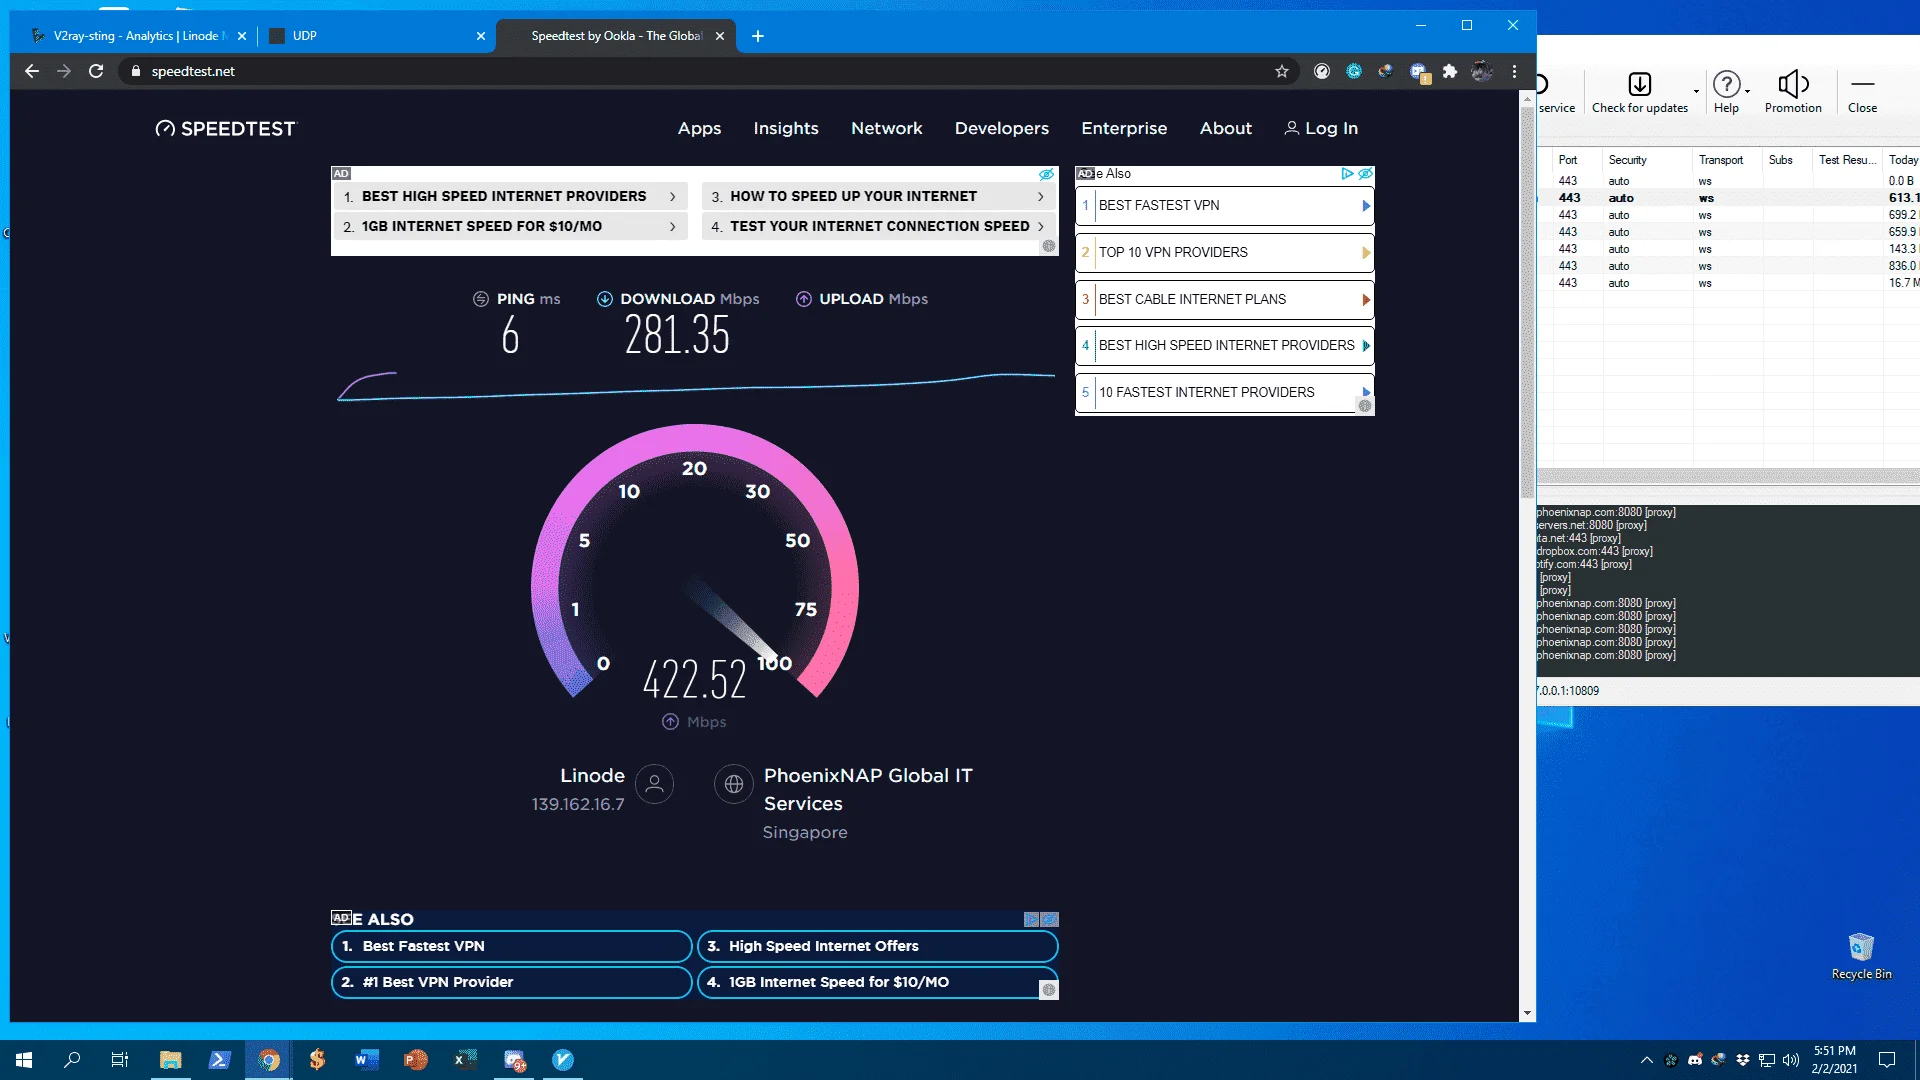Select the Speedtest by Ookla tab
This screenshot has width=1920, height=1080.
tap(616, 36)
